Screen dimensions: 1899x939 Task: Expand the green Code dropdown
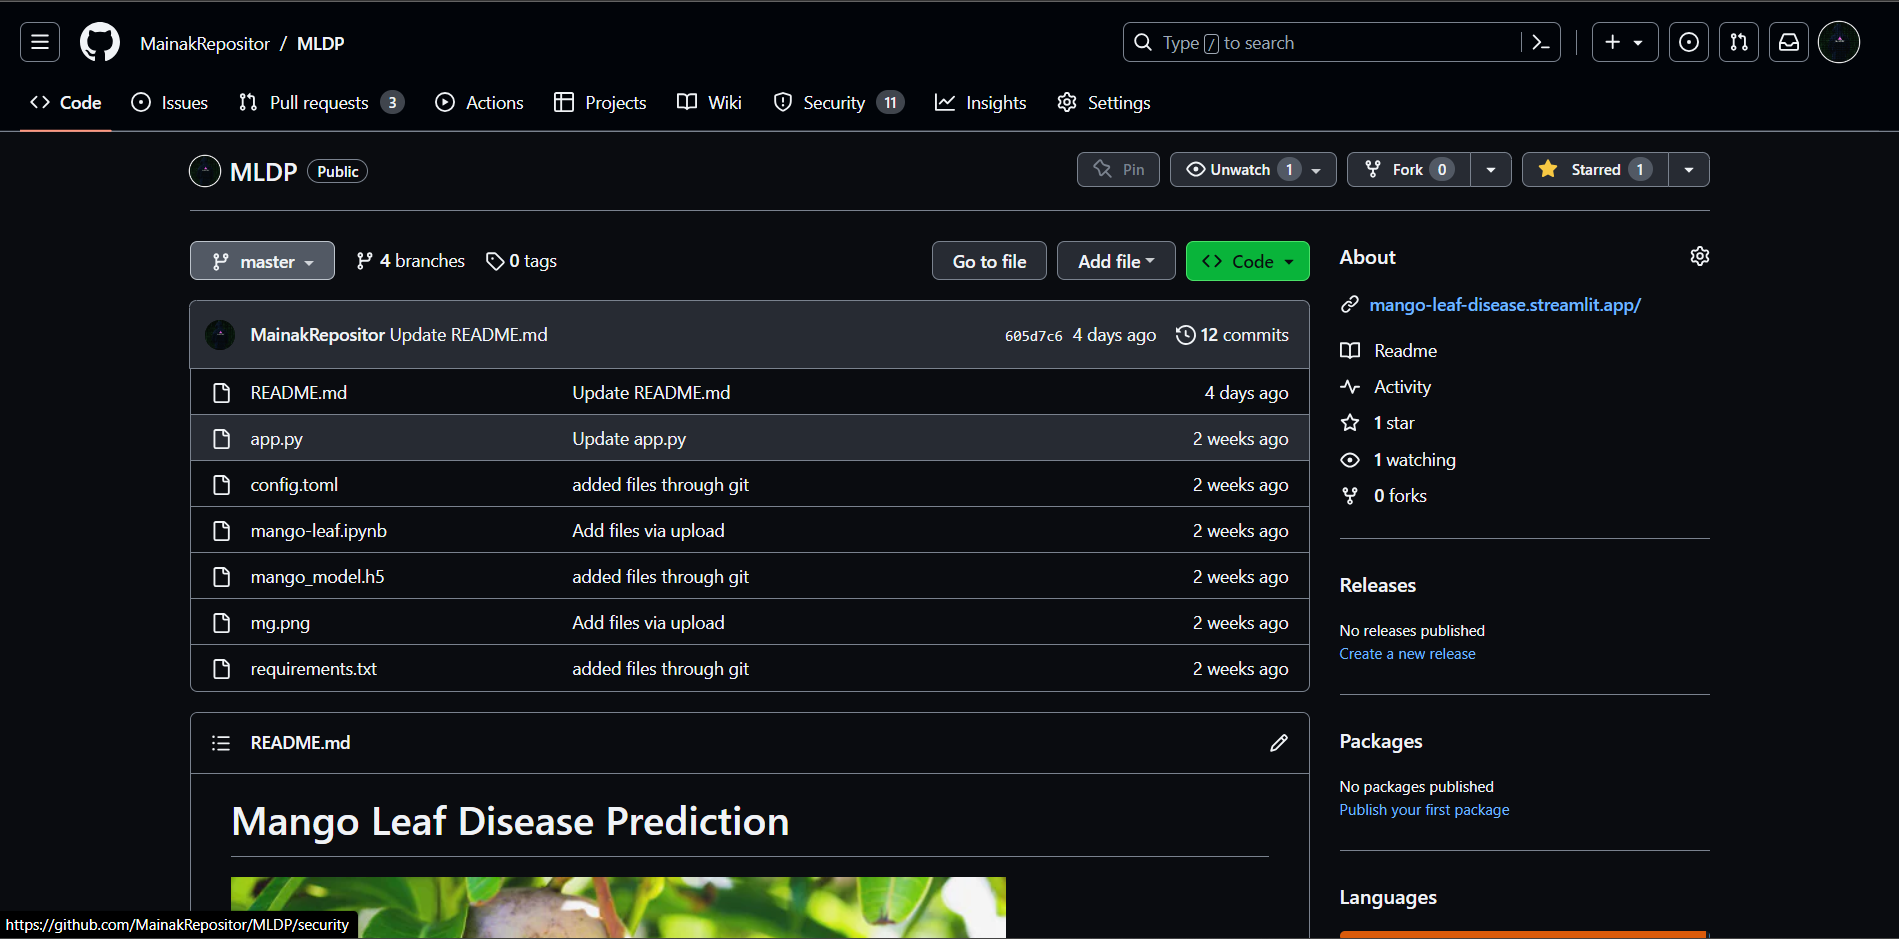(x=1247, y=261)
